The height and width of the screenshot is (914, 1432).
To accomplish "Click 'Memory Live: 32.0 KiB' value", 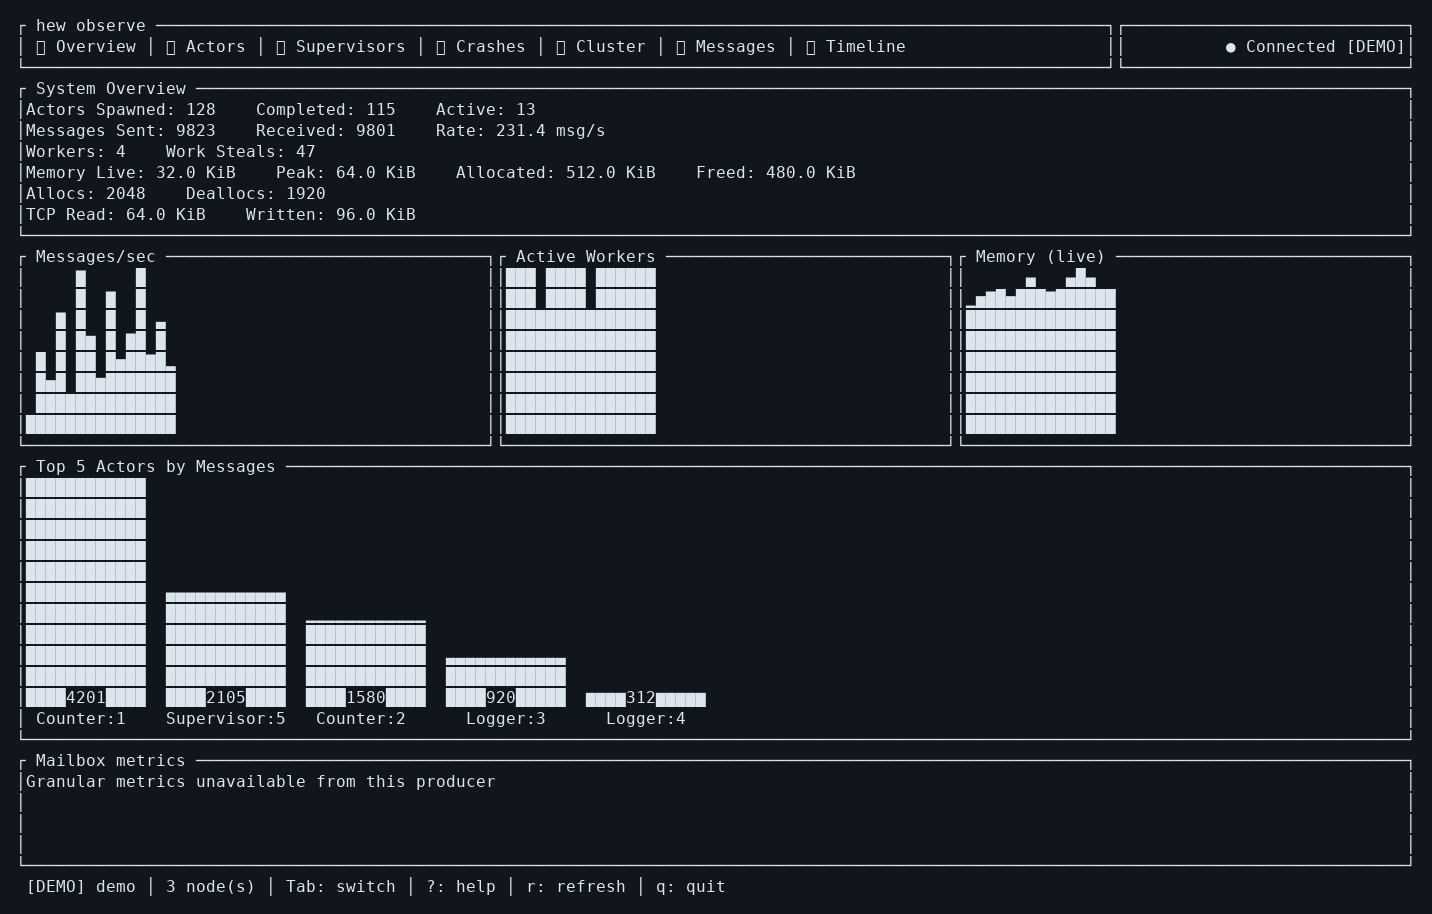I will (131, 173).
